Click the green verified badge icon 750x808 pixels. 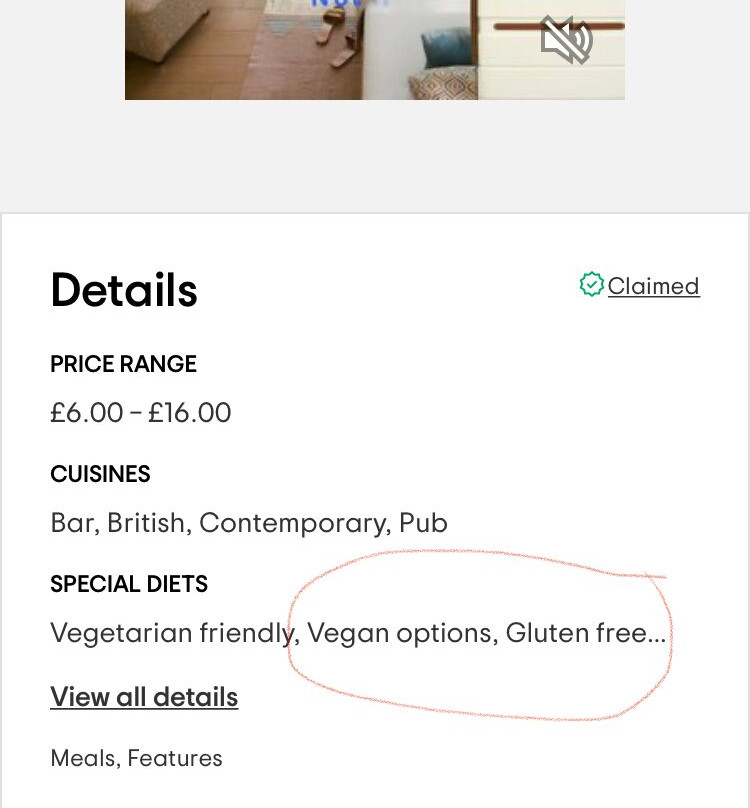591,285
